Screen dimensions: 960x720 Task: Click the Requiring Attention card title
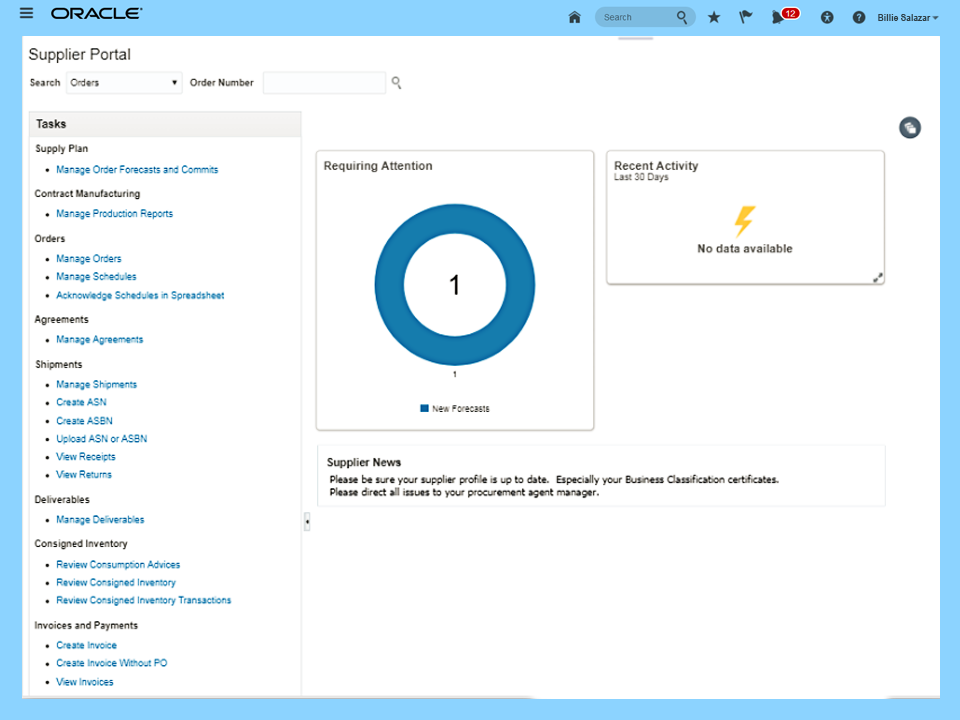[378, 166]
